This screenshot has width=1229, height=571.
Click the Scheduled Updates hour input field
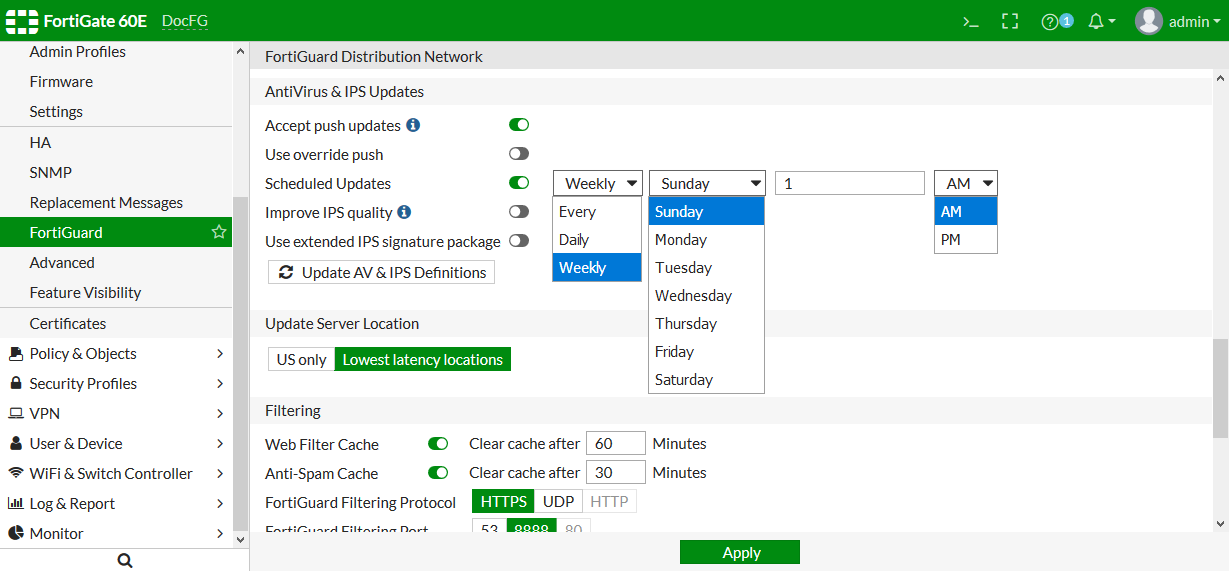(x=849, y=183)
